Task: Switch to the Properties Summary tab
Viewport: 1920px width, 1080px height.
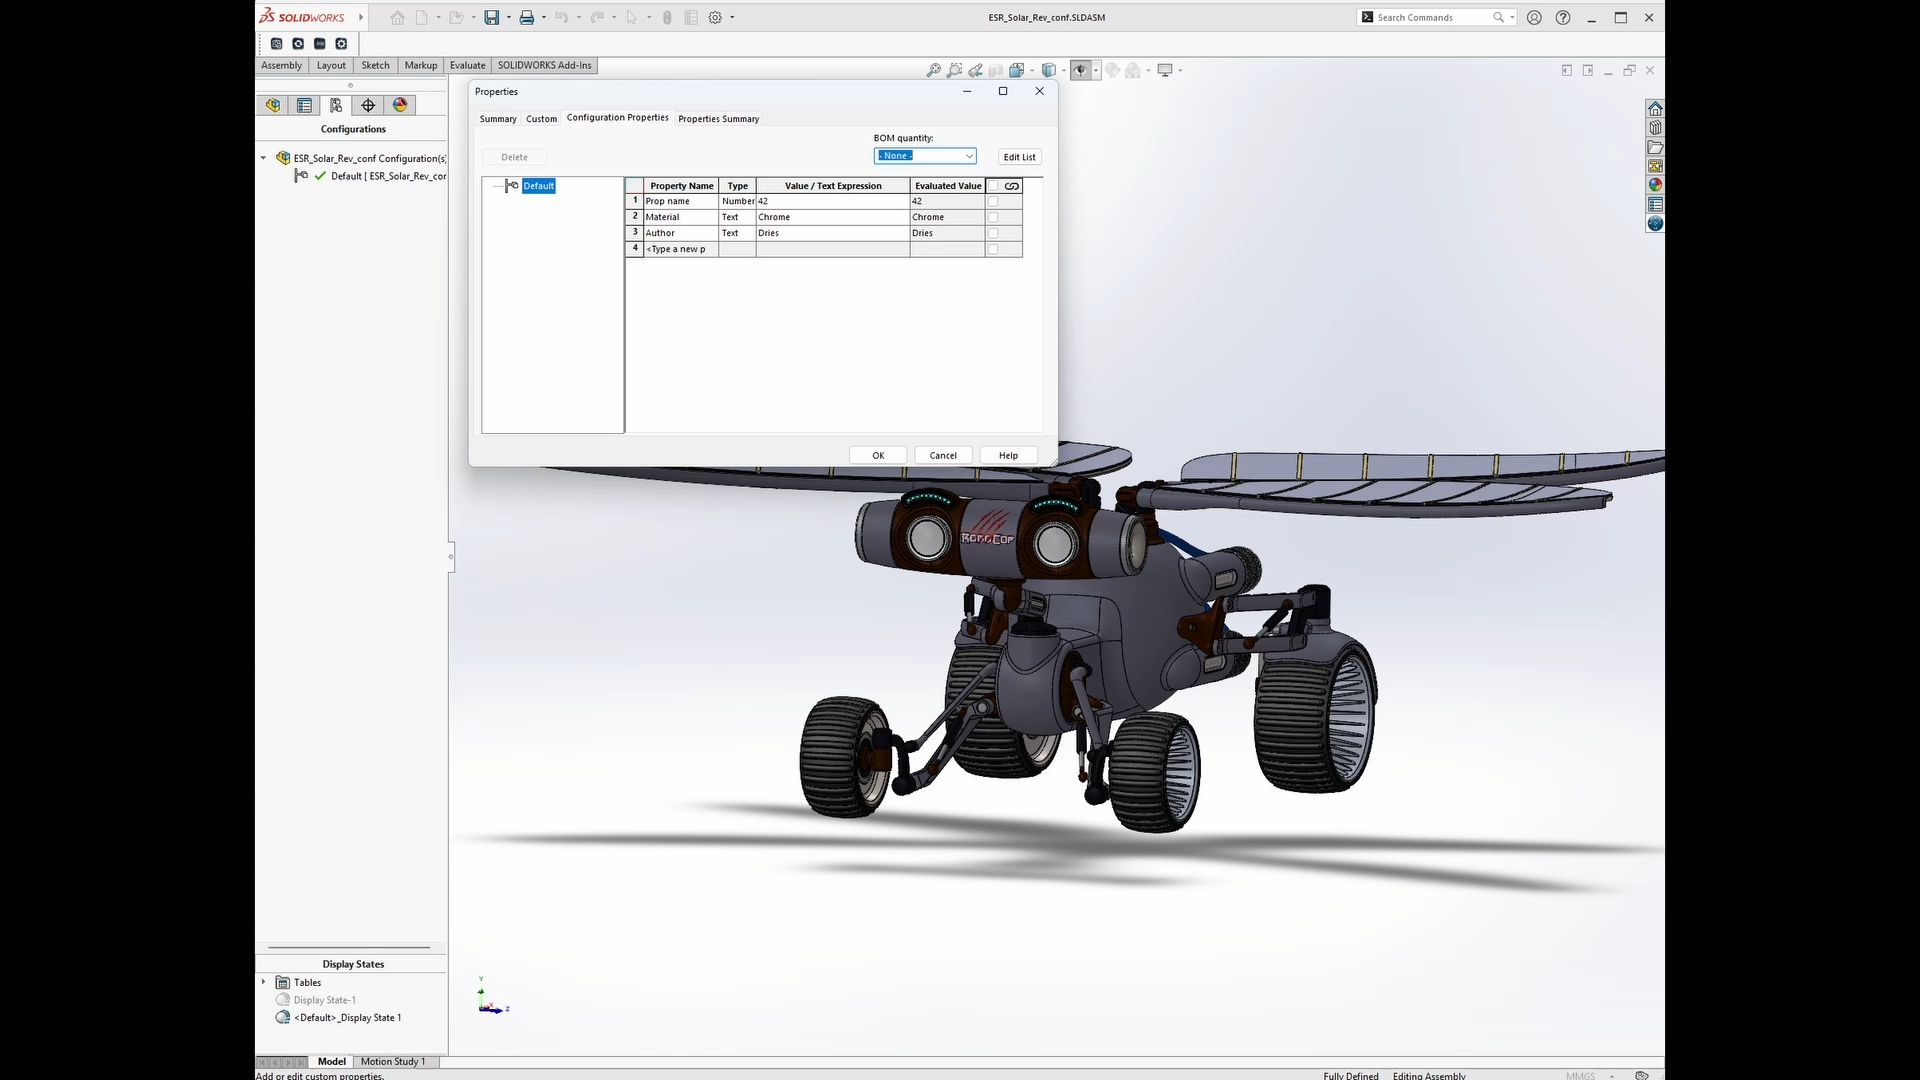Action: 718,119
